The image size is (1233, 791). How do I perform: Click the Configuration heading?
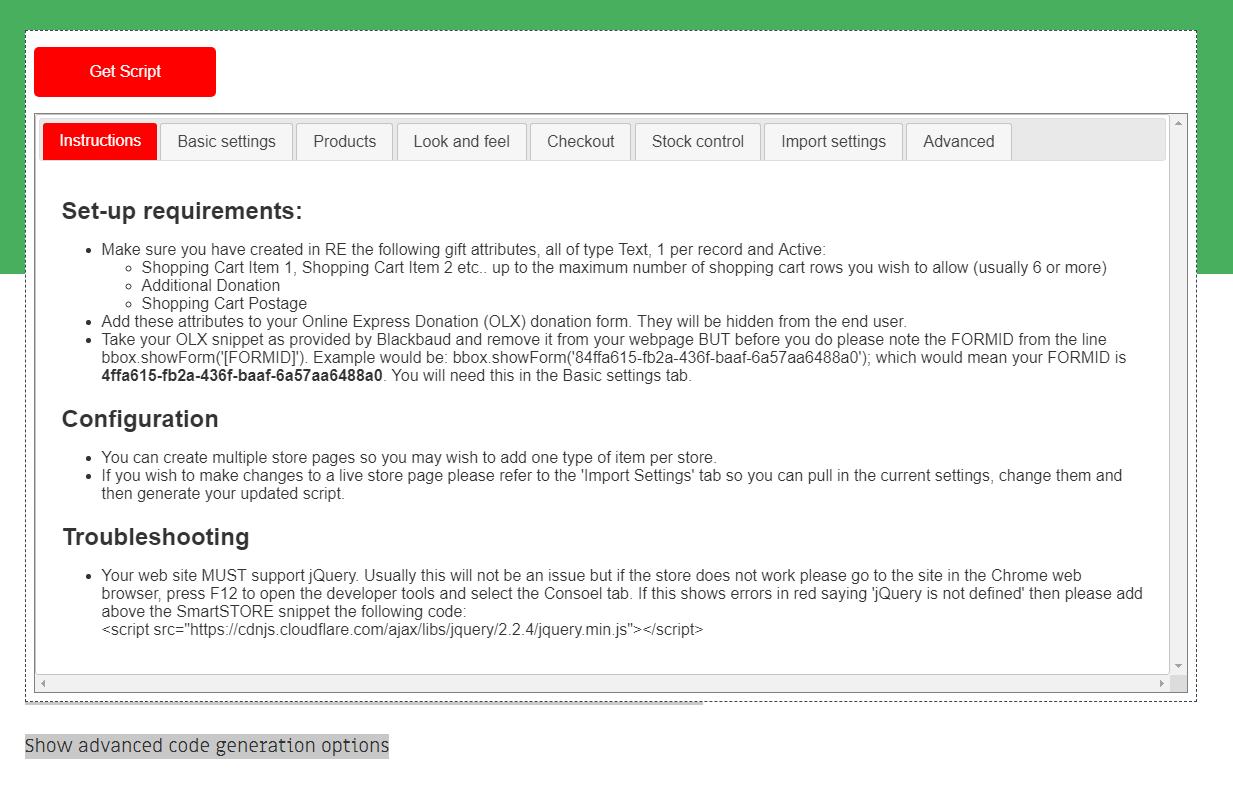pos(140,419)
